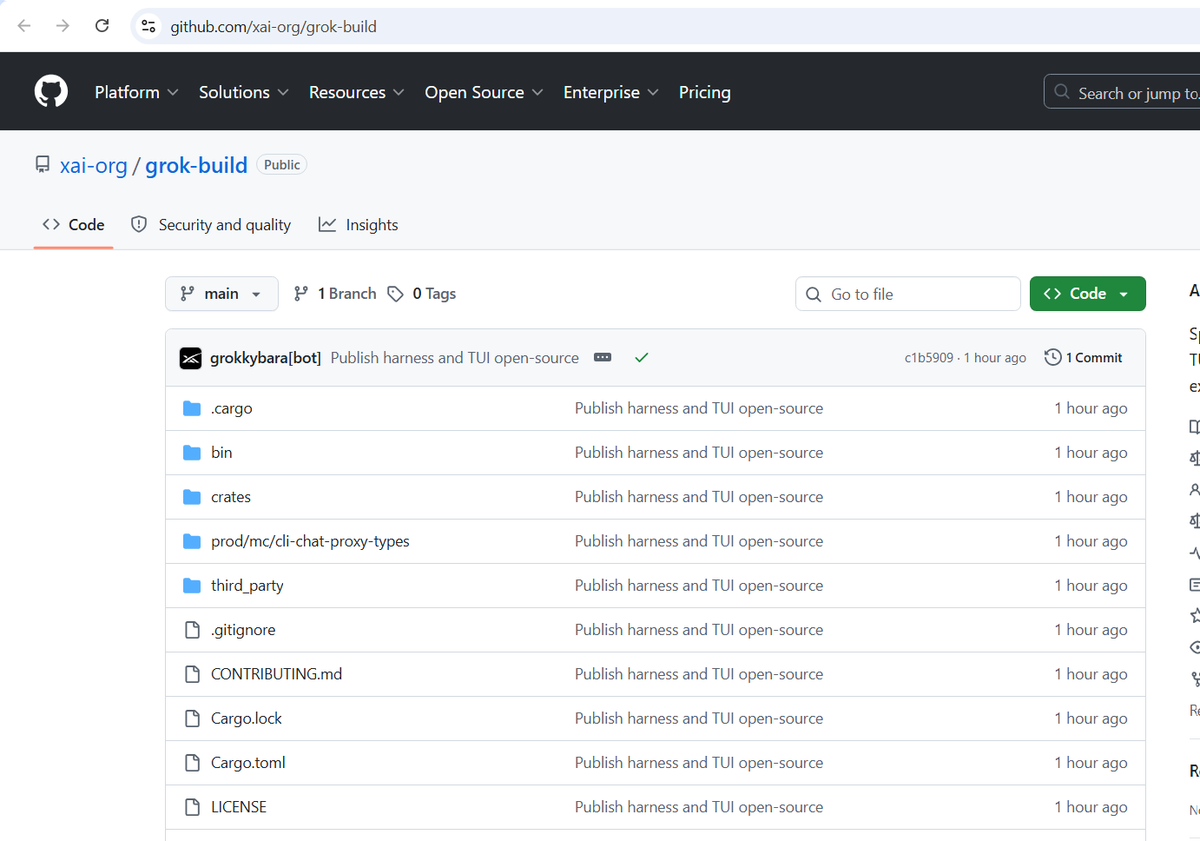This screenshot has height=841, width=1200.
Task: Switch to the Code tab
Action: [x=73, y=225]
